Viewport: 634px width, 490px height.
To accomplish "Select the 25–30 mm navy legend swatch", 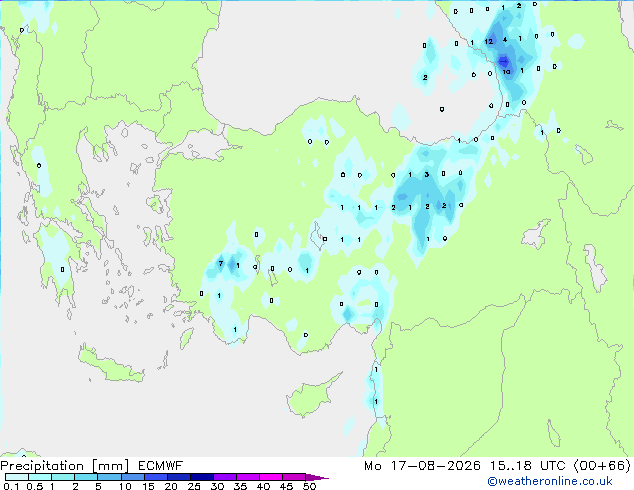I will pos(202,477).
